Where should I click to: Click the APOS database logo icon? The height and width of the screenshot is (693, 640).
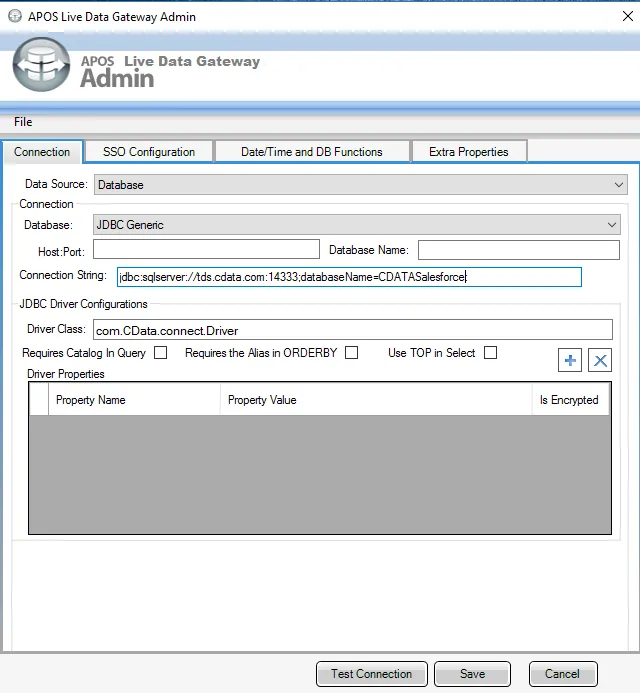[41, 66]
